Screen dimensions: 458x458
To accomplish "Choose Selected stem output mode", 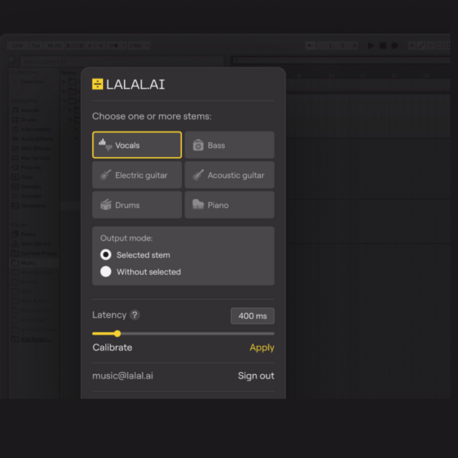I will (106, 255).
